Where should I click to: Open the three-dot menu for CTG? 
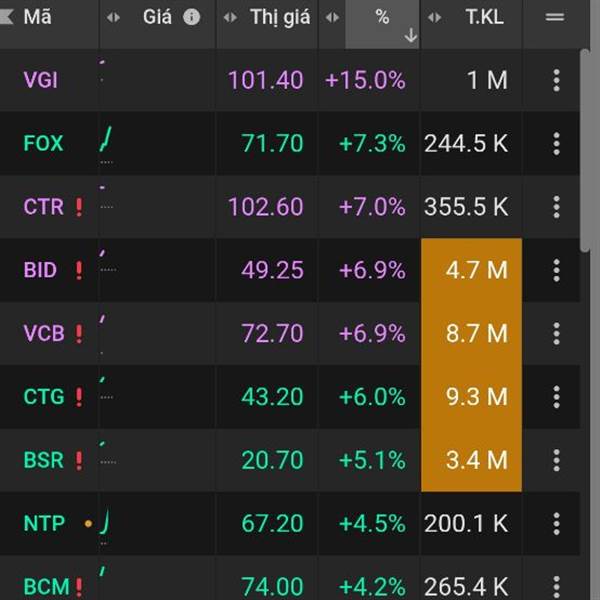pyautogui.click(x=556, y=397)
